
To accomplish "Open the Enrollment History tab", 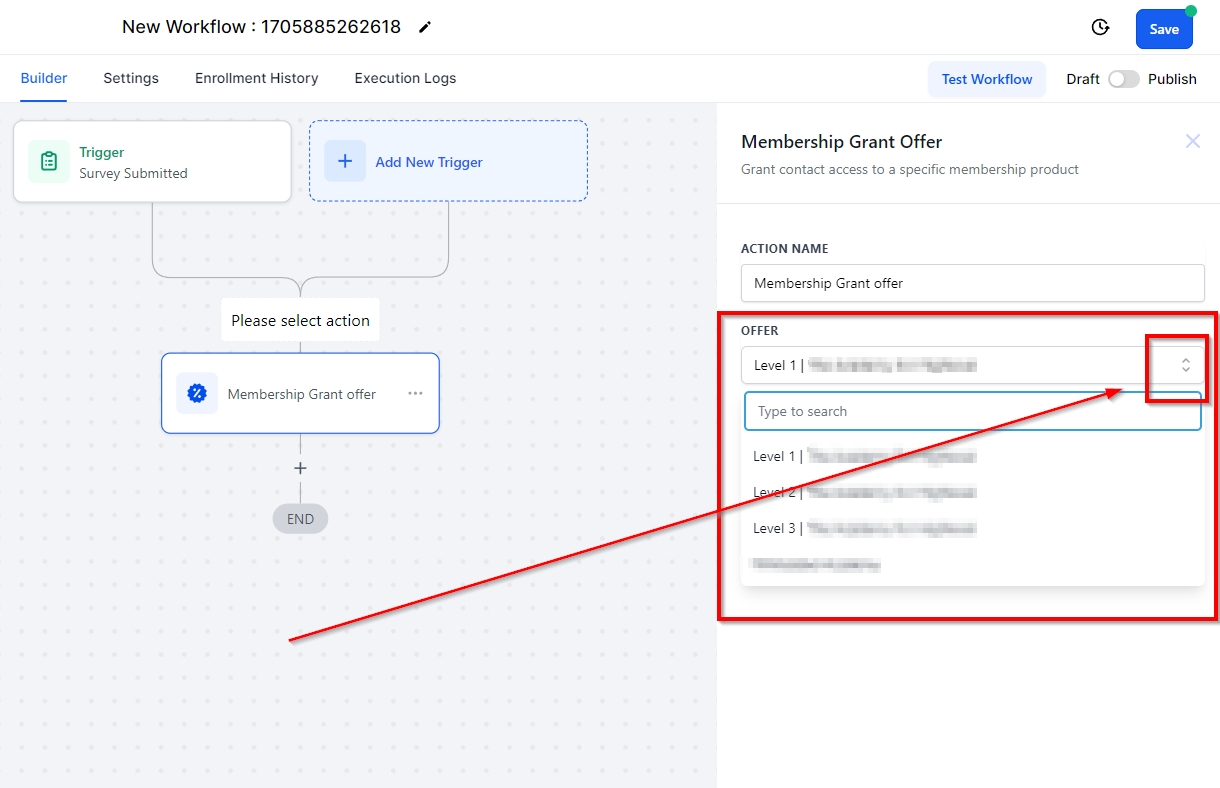I will 256,78.
